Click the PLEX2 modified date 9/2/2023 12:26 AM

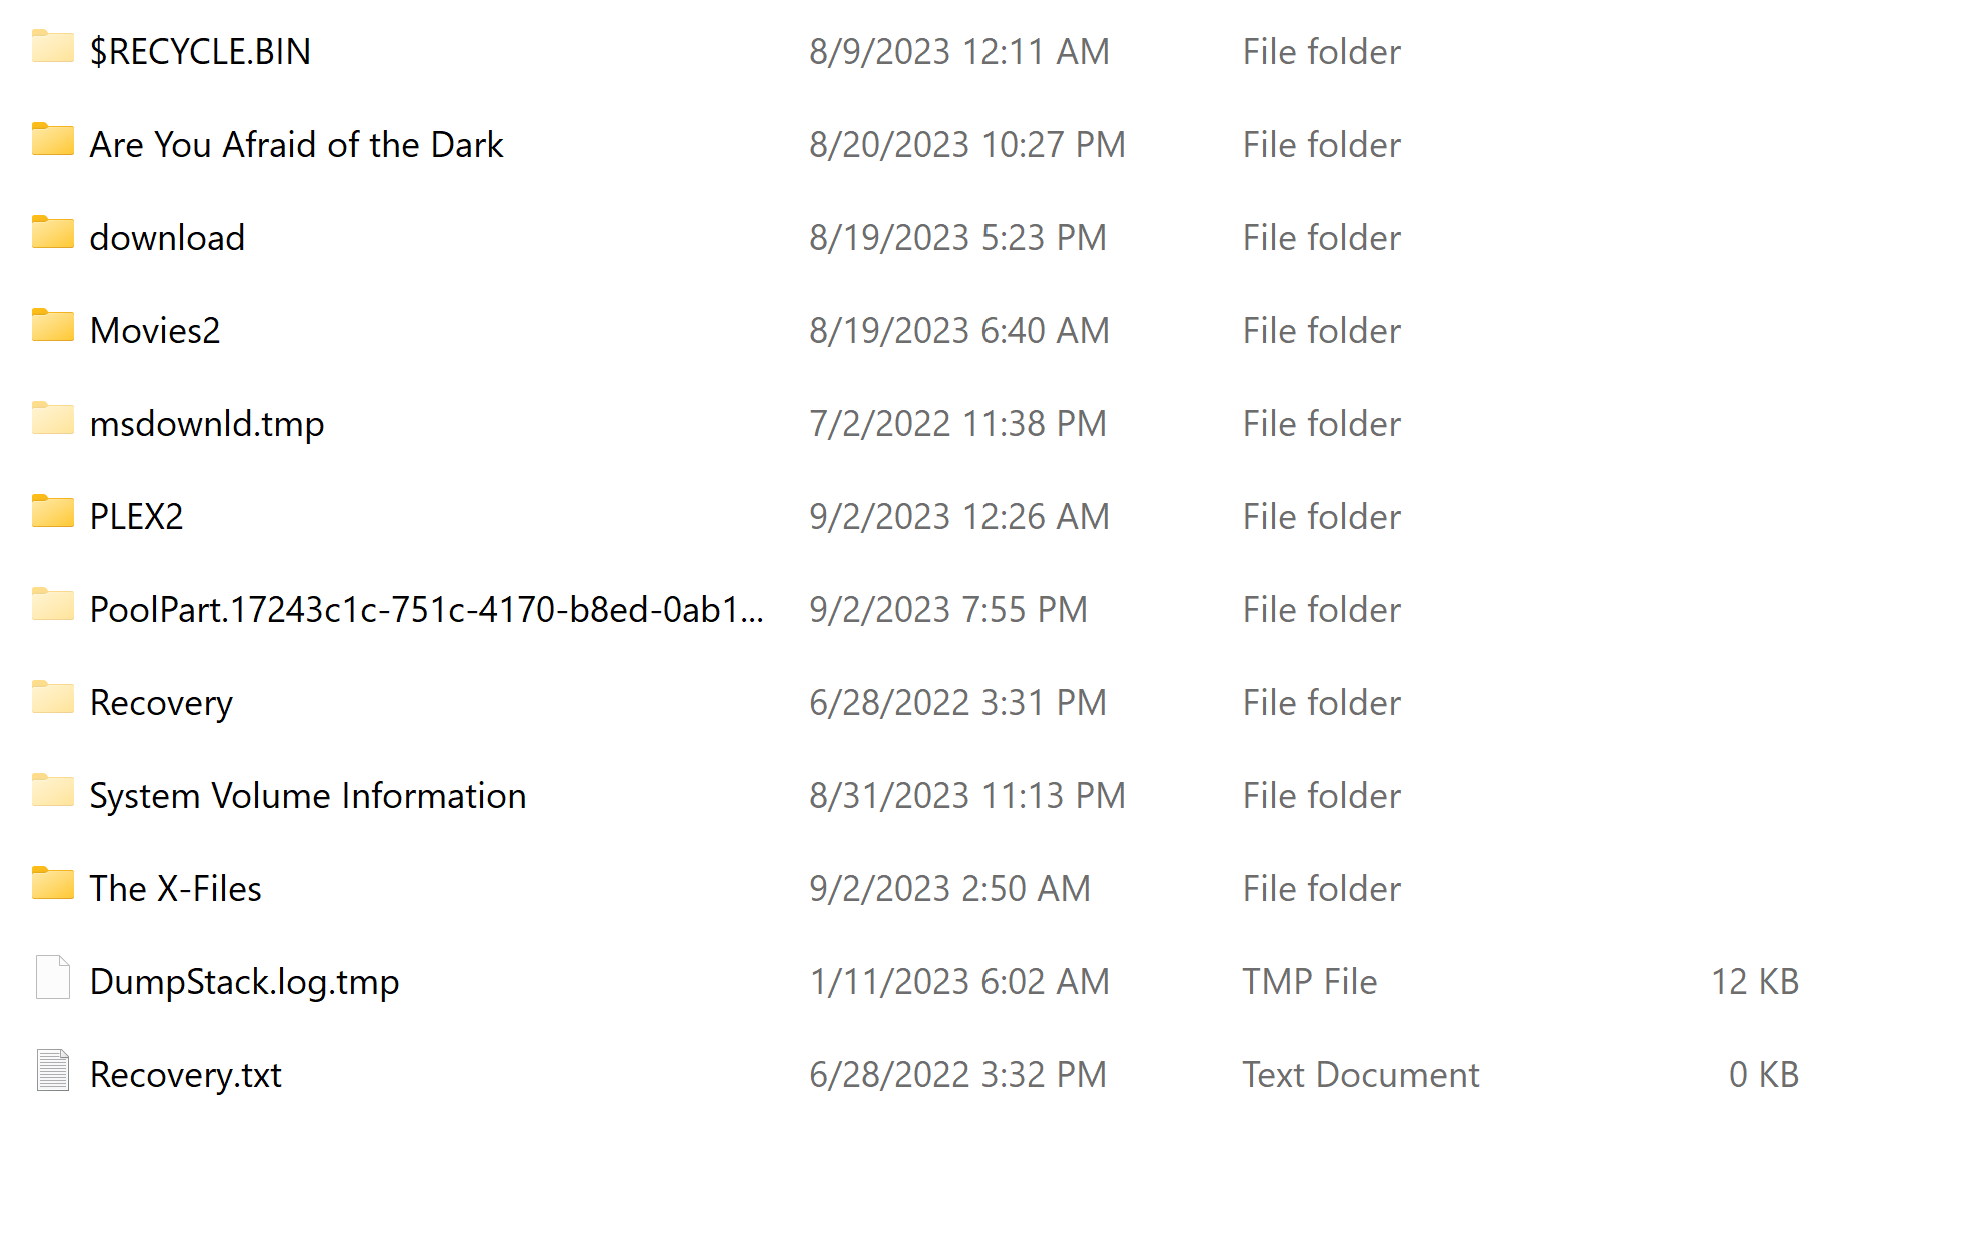pos(959,517)
